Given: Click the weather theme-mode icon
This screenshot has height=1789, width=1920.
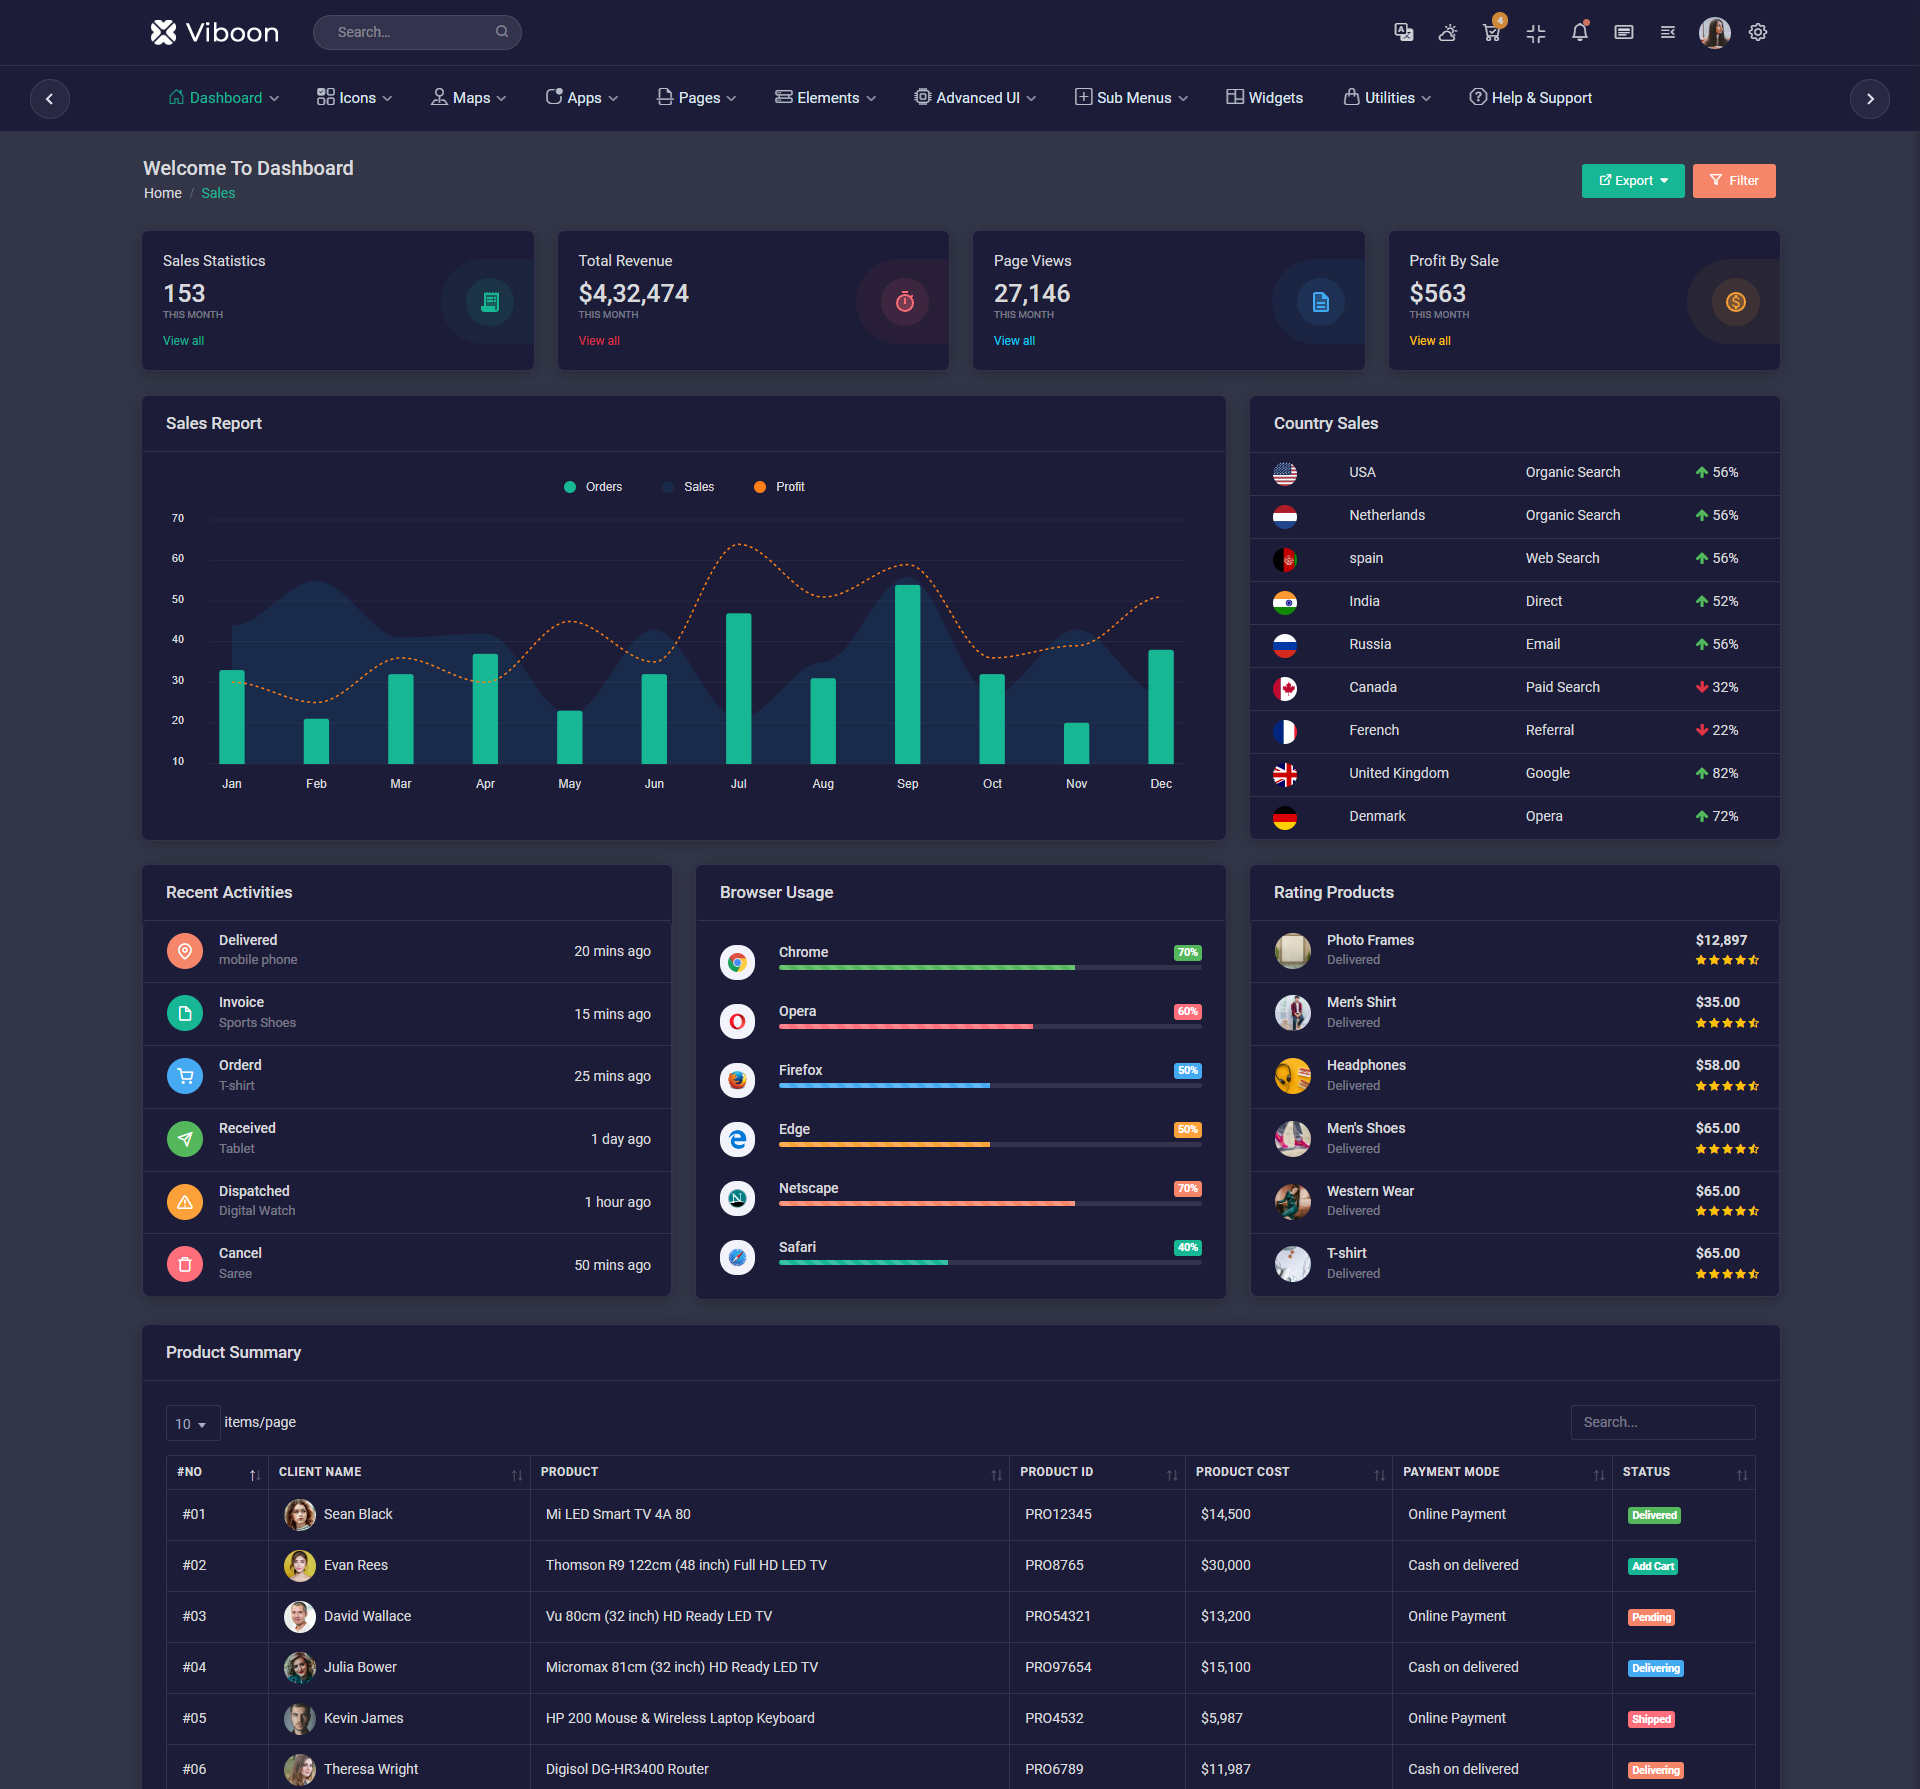Looking at the screenshot, I should tap(1447, 32).
